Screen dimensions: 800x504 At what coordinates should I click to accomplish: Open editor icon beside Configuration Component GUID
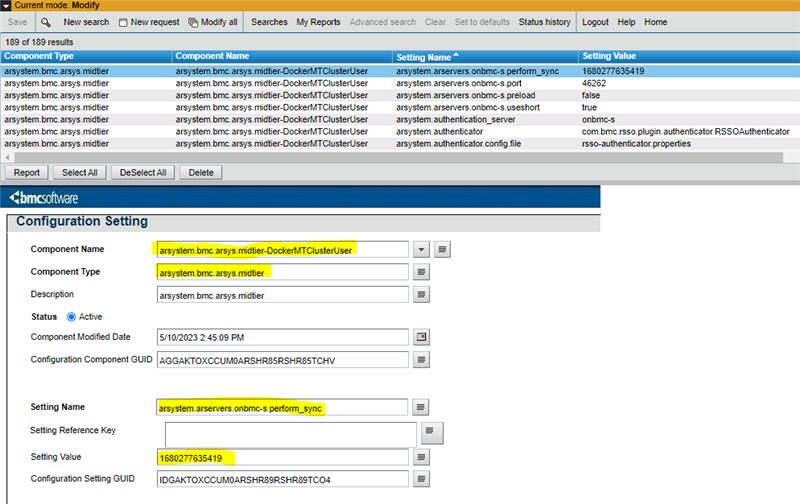pyautogui.click(x=422, y=360)
